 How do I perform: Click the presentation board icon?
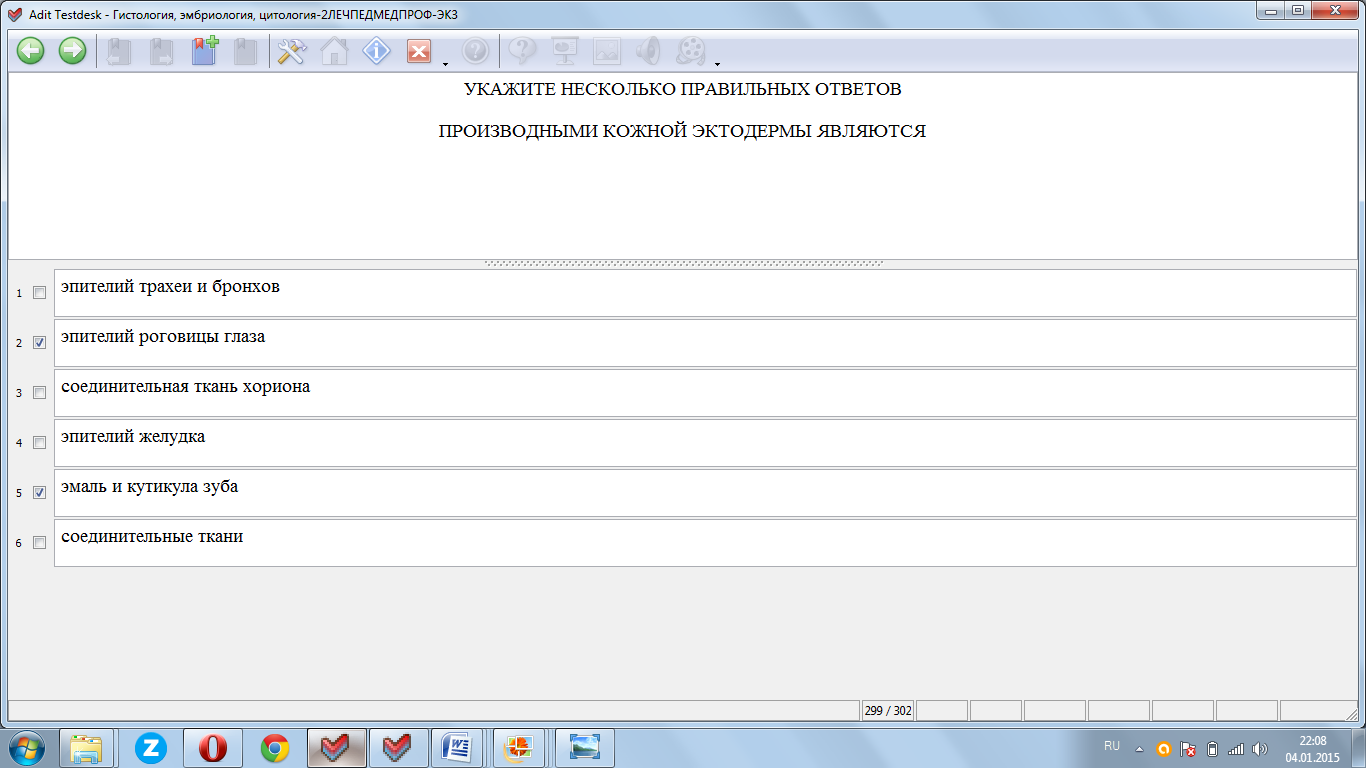click(565, 51)
